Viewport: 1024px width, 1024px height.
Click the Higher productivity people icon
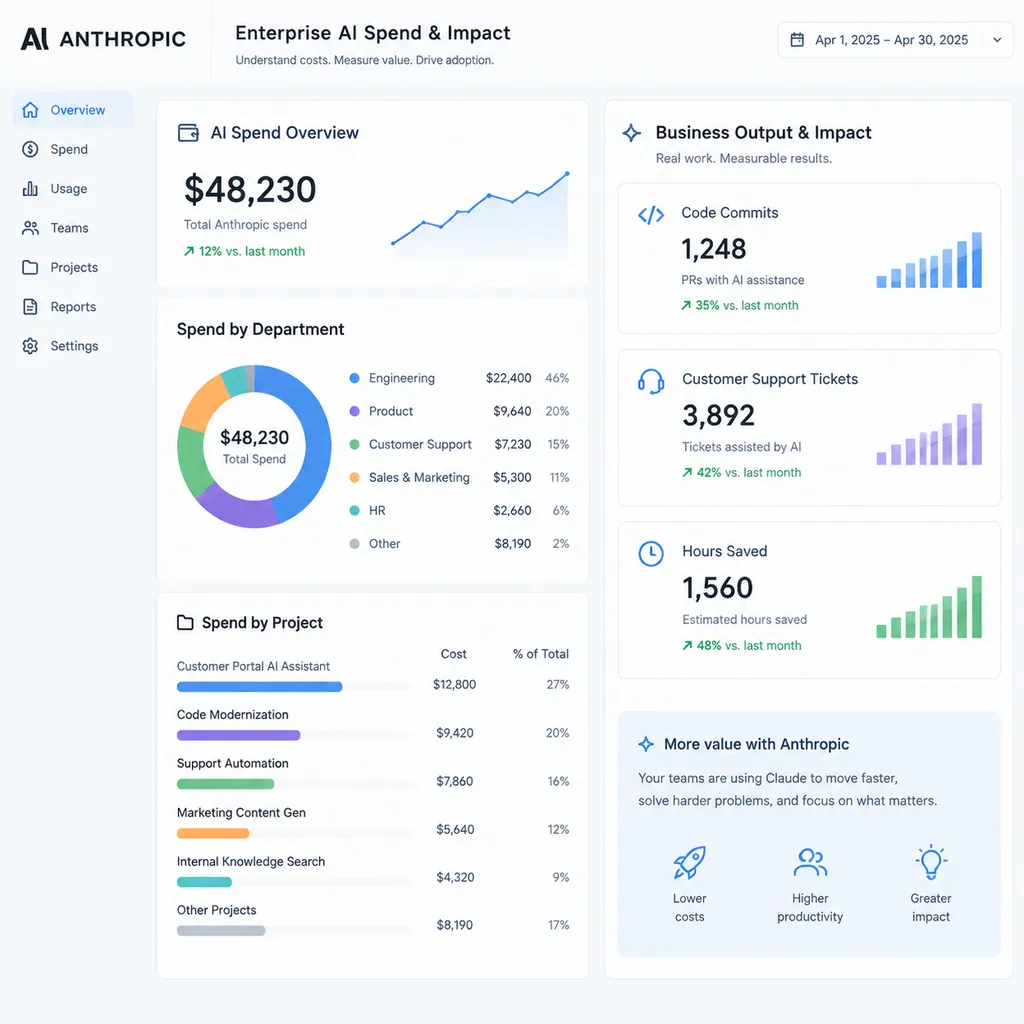pyautogui.click(x=810, y=862)
